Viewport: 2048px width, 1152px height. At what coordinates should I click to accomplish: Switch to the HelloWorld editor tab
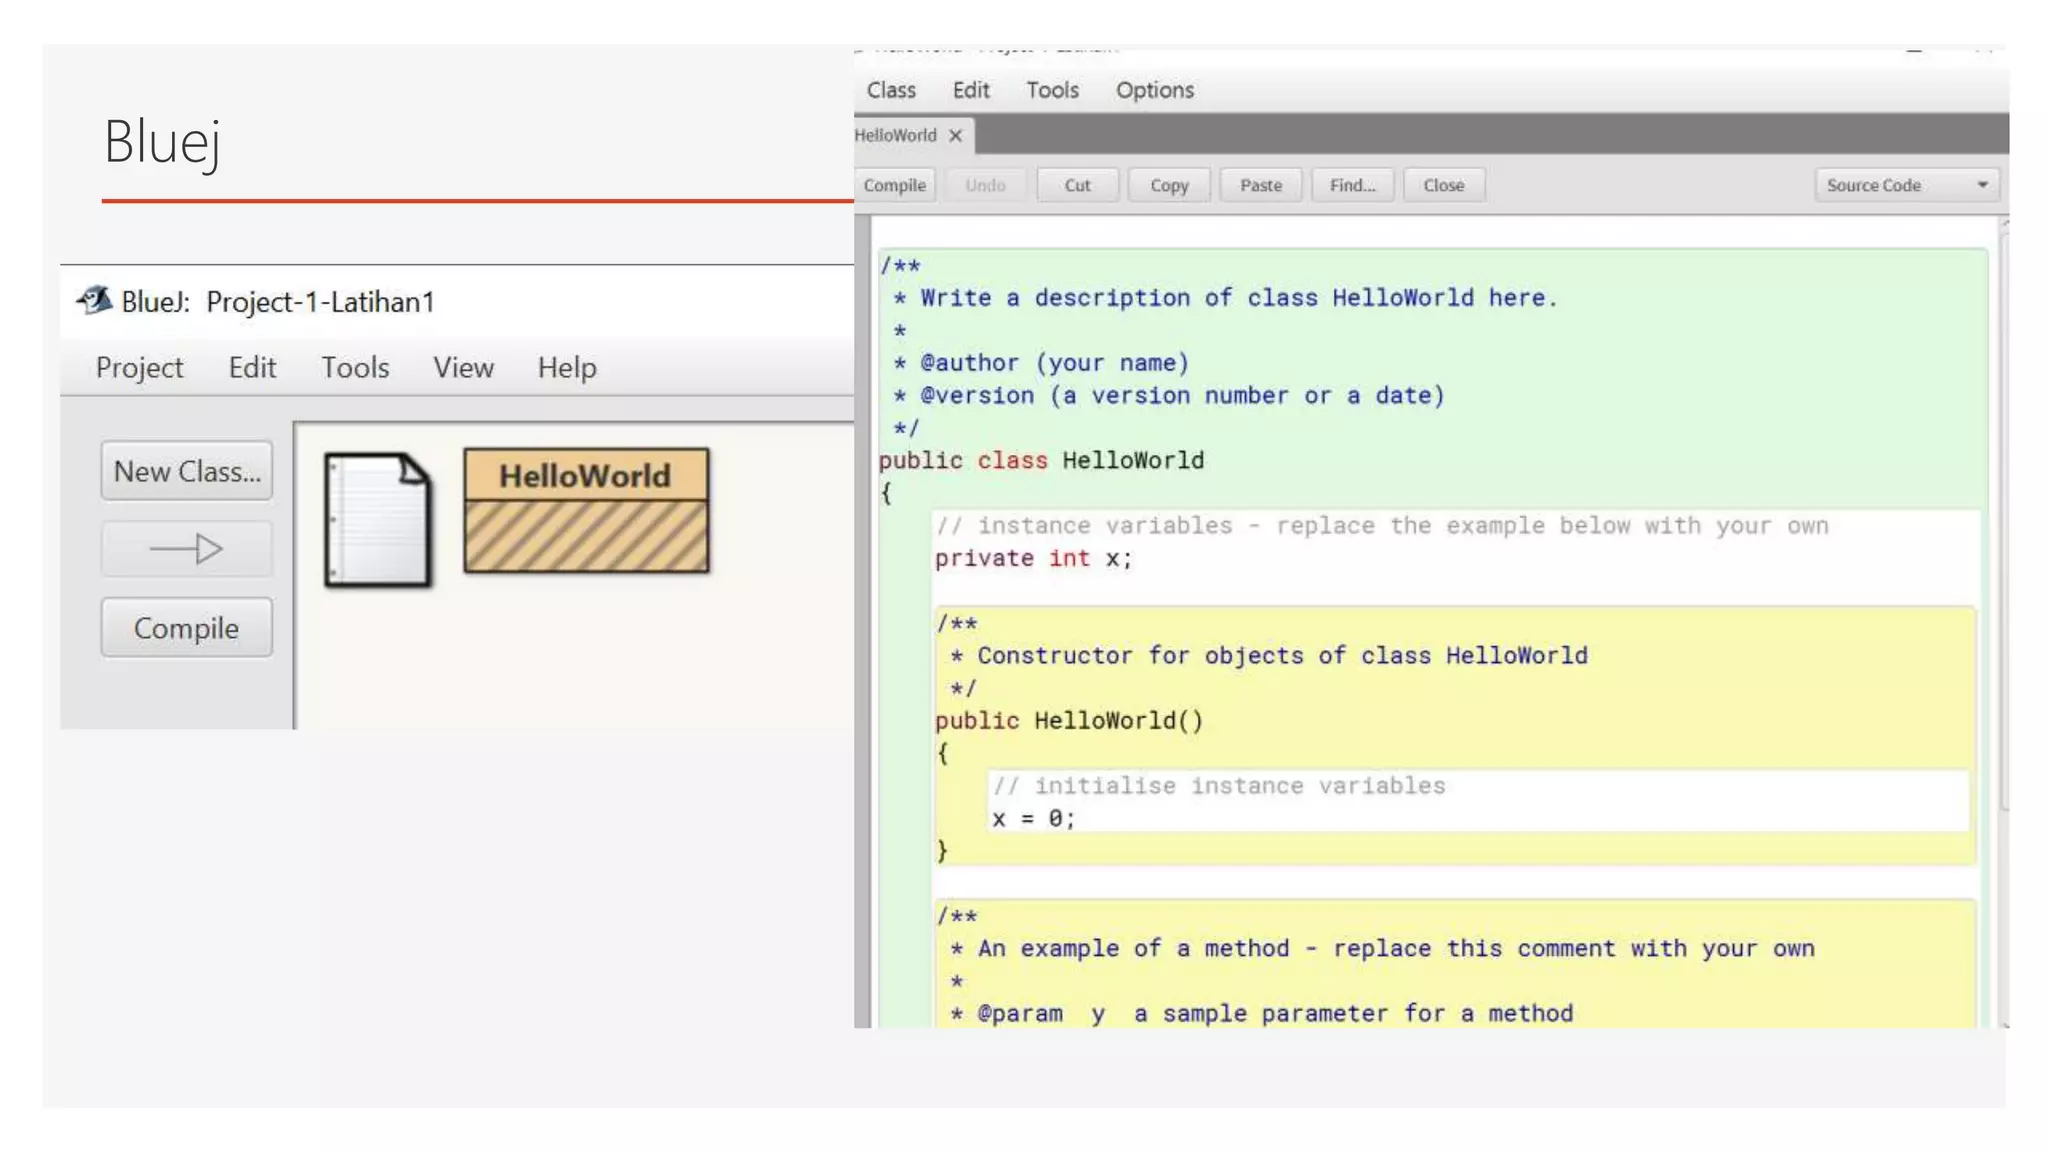click(896, 136)
